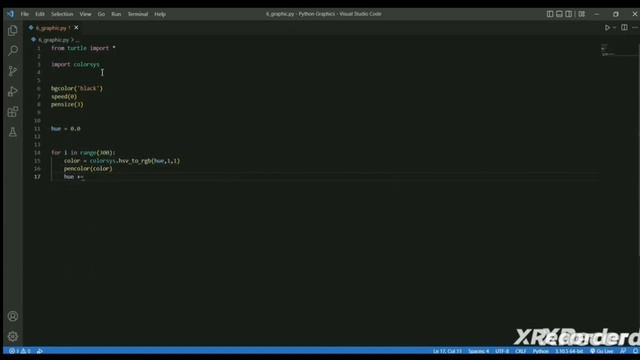Click the 'hue +=' code line
The width and height of the screenshot is (640, 360).
74,177
